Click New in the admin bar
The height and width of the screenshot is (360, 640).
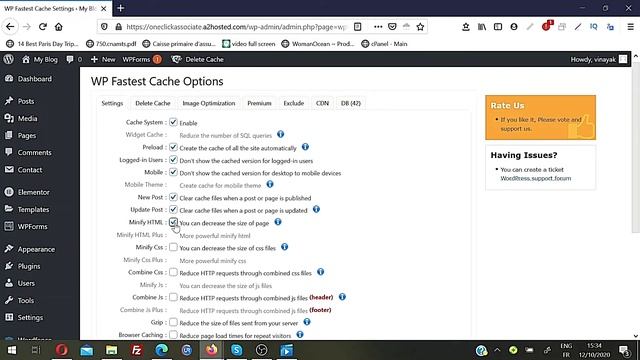(103, 60)
